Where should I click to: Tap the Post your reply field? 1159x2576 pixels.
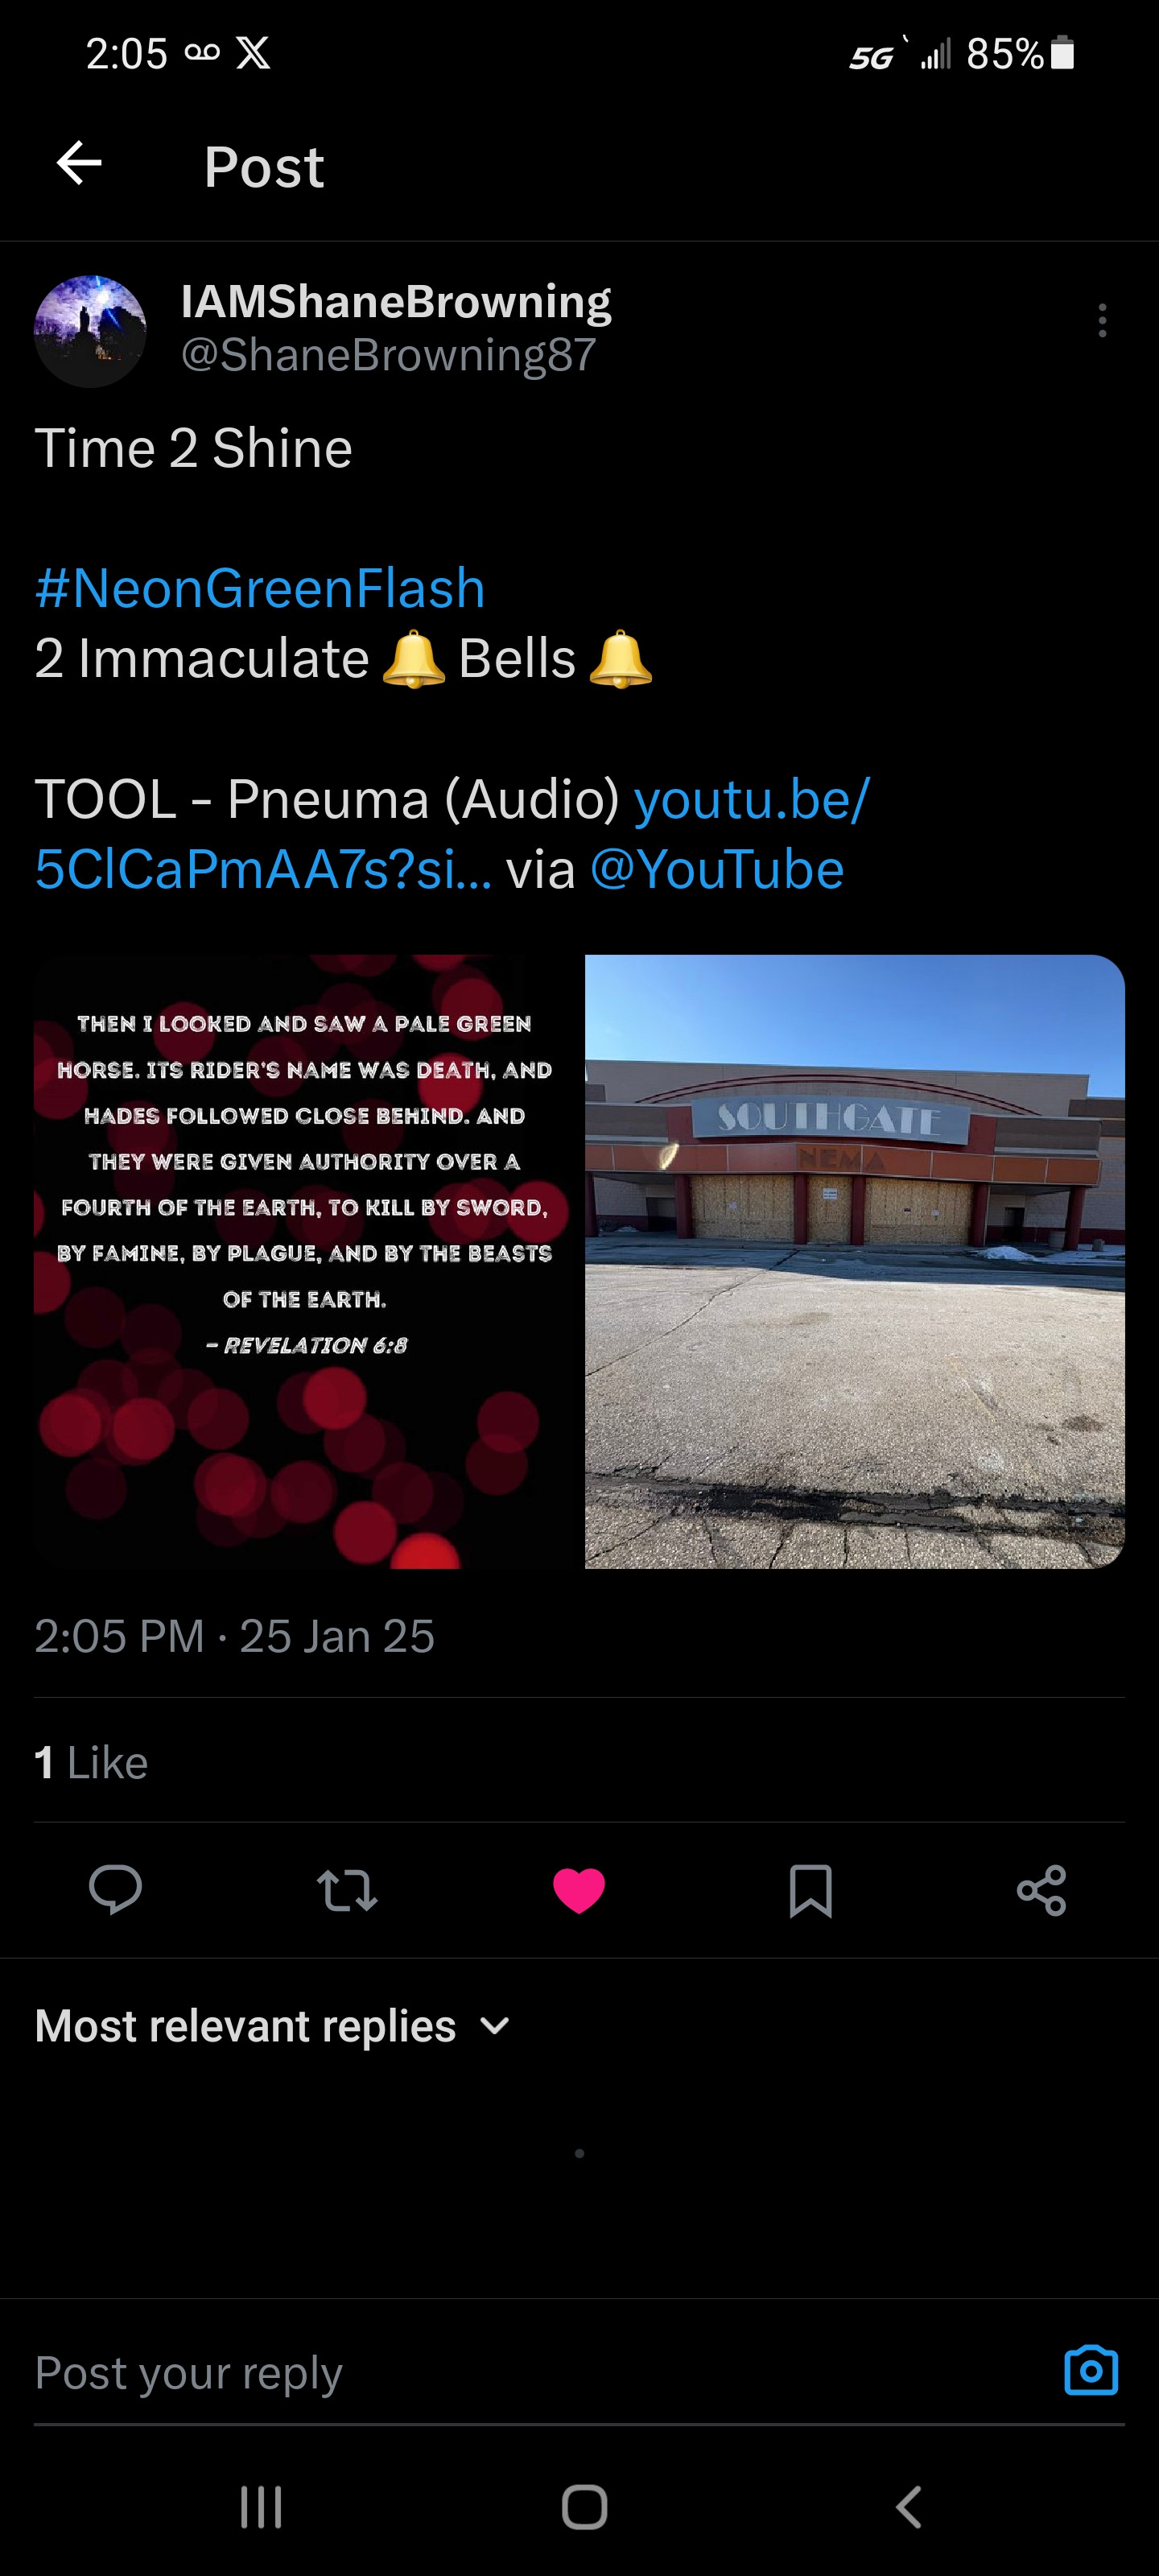[540, 2372]
